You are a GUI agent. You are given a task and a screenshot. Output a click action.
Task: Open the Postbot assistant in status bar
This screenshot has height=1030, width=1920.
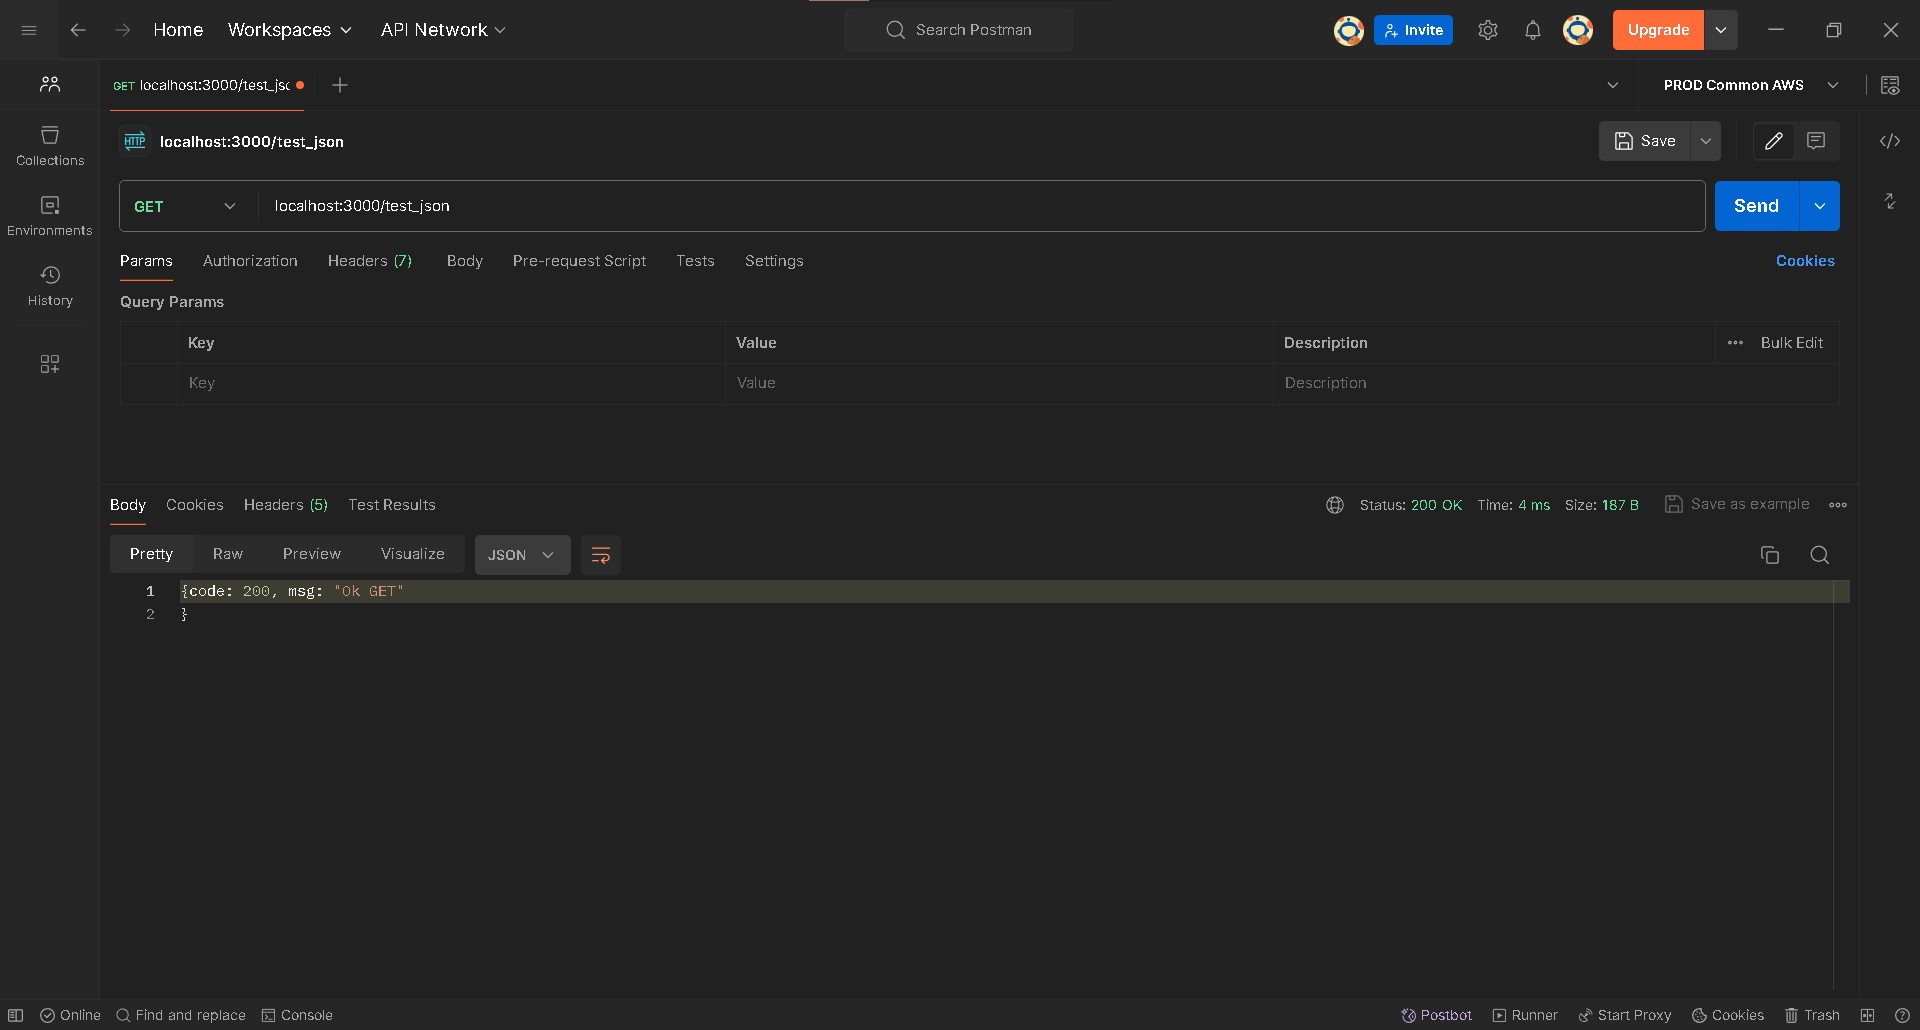[x=1436, y=1015]
